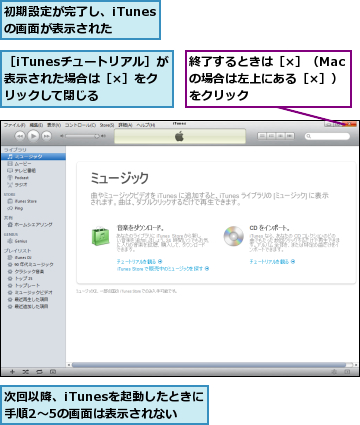
Task: Click the Previous track (rewind) button
Action: coord(20,136)
